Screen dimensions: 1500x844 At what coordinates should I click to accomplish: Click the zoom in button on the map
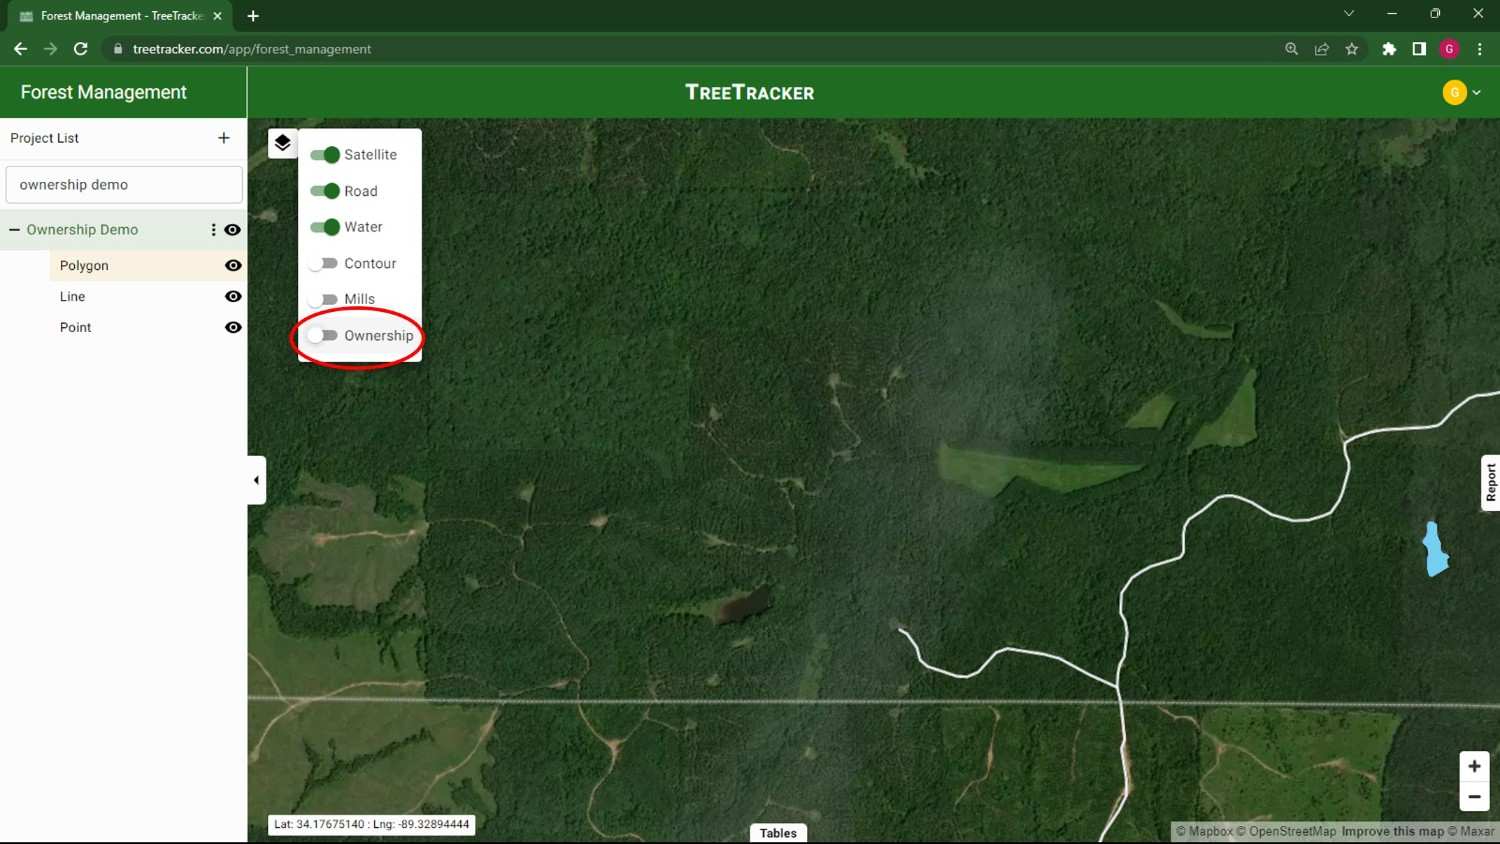1473,765
